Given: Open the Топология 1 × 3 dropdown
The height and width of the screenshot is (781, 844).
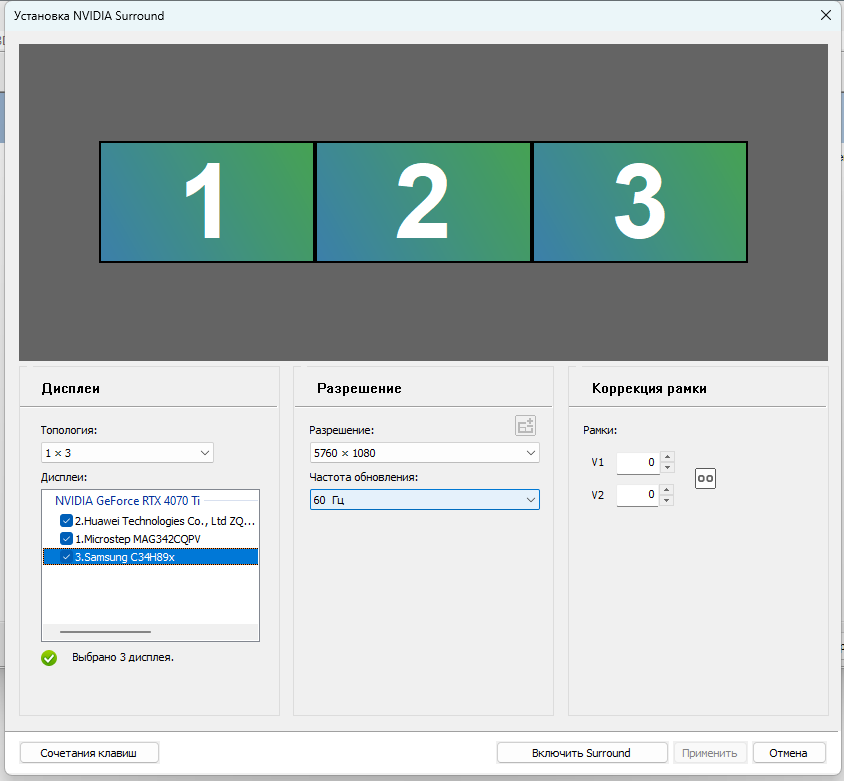Looking at the screenshot, I should click(127, 453).
